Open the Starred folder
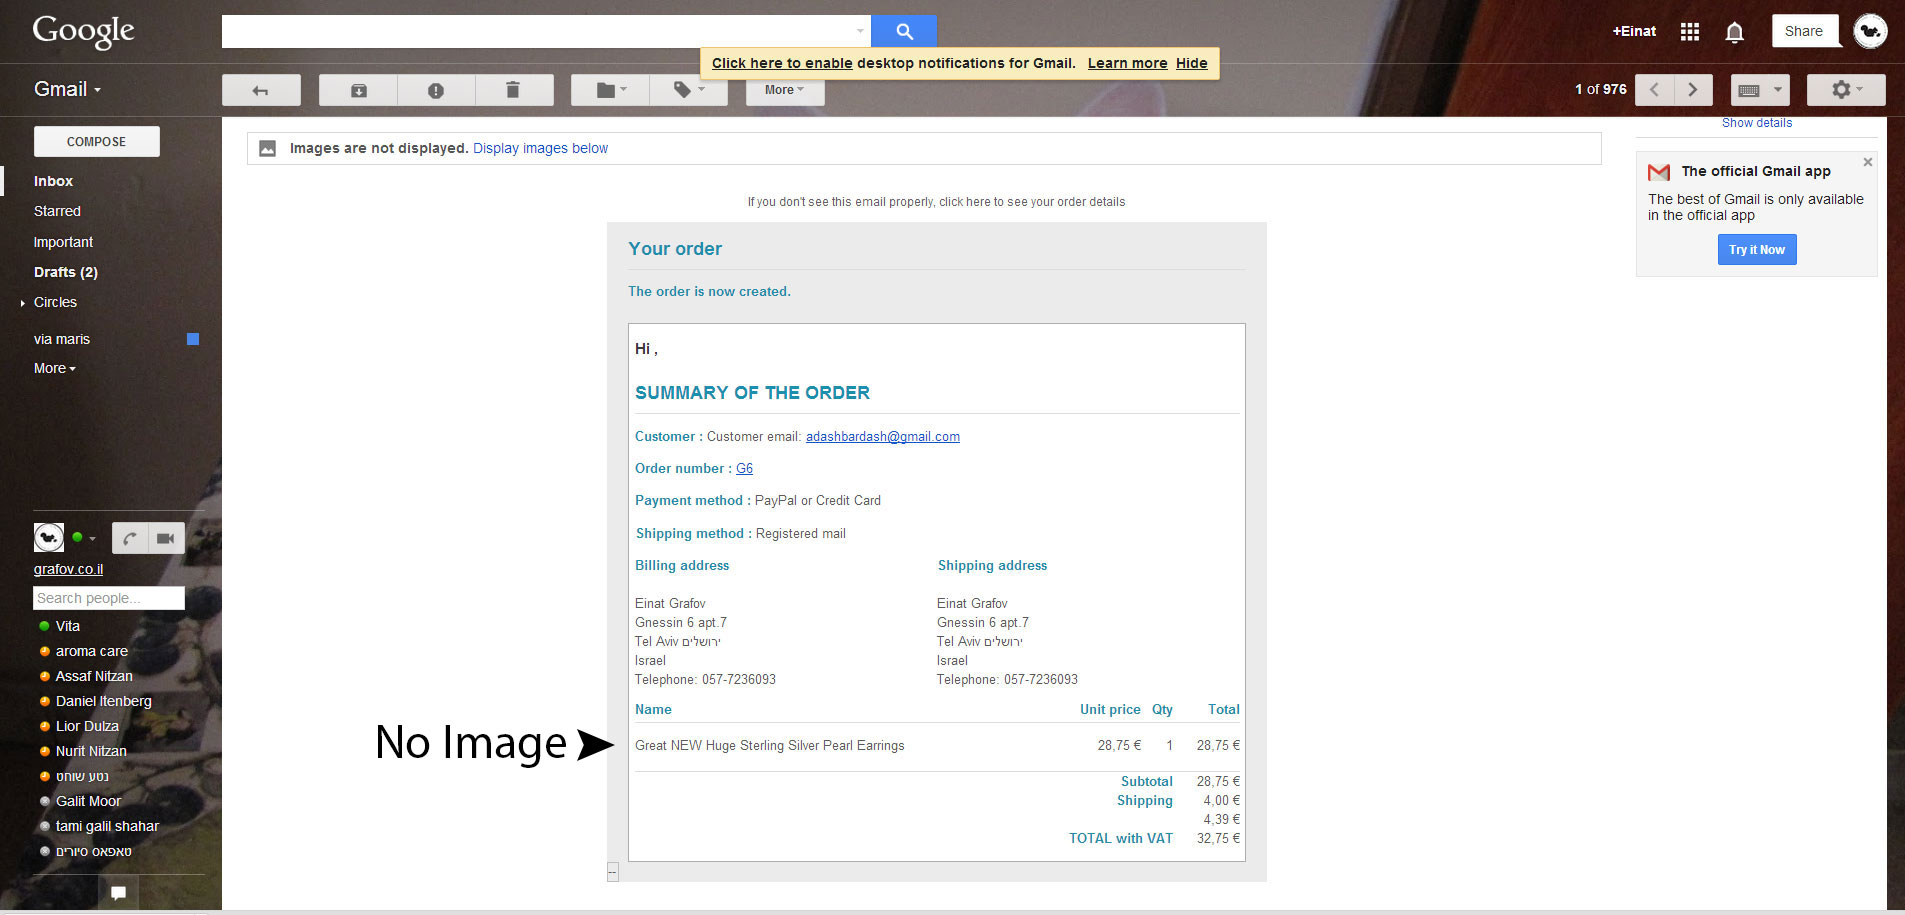Image resolution: width=1905 pixels, height=915 pixels. click(x=57, y=211)
